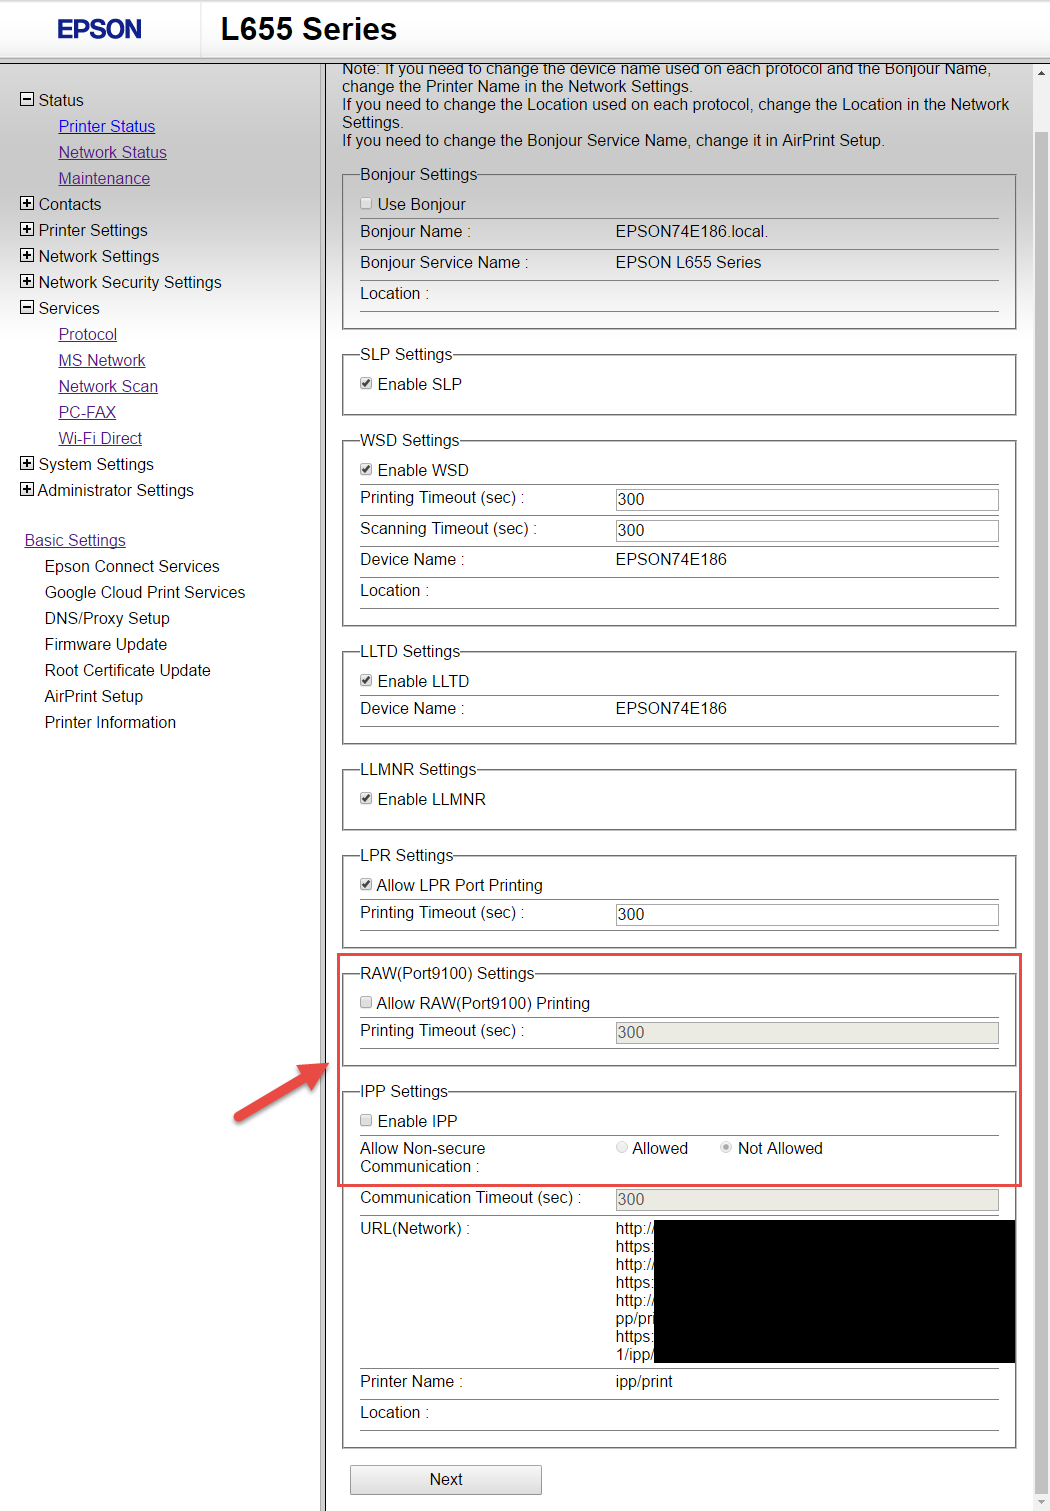Open the Protocol page link
1050x1511 pixels.
(88, 334)
